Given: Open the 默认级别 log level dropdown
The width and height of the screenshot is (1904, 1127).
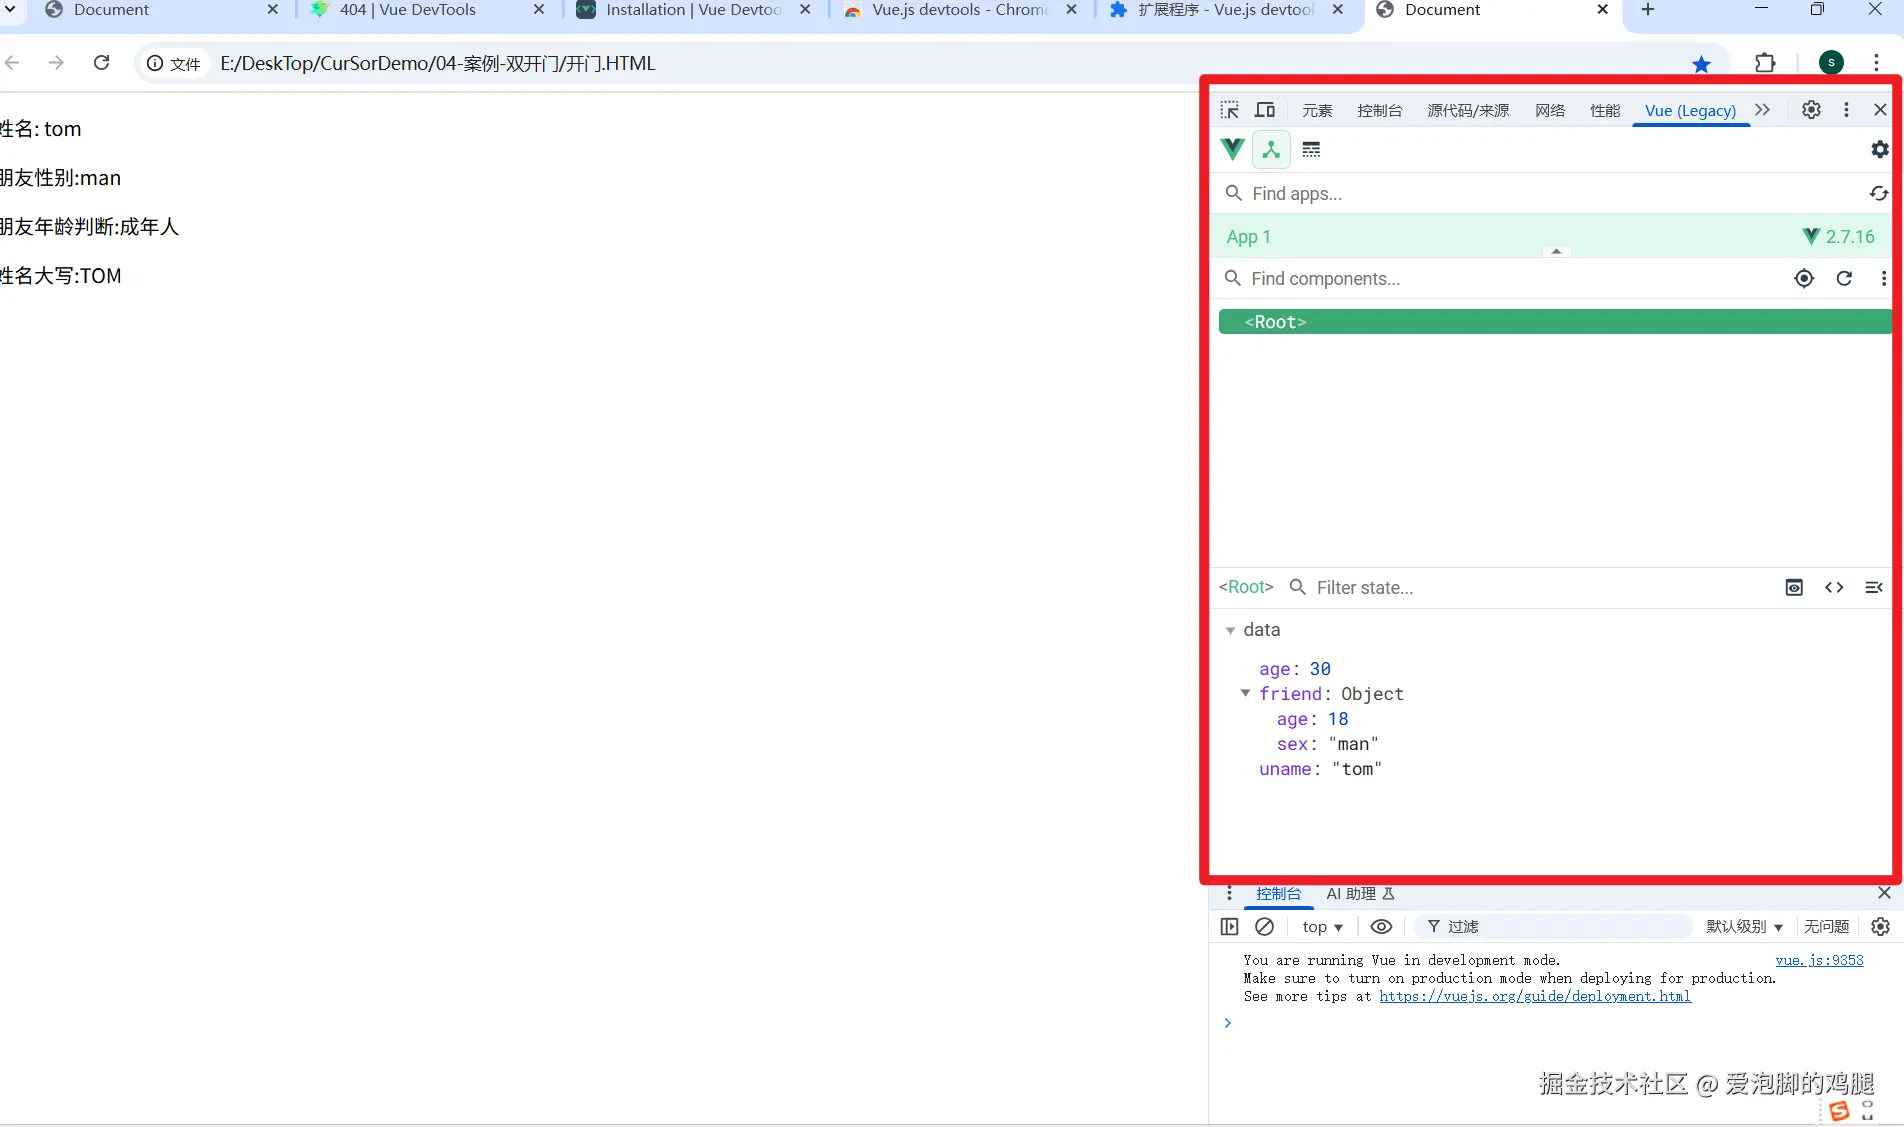Looking at the screenshot, I should click(x=1744, y=927).
